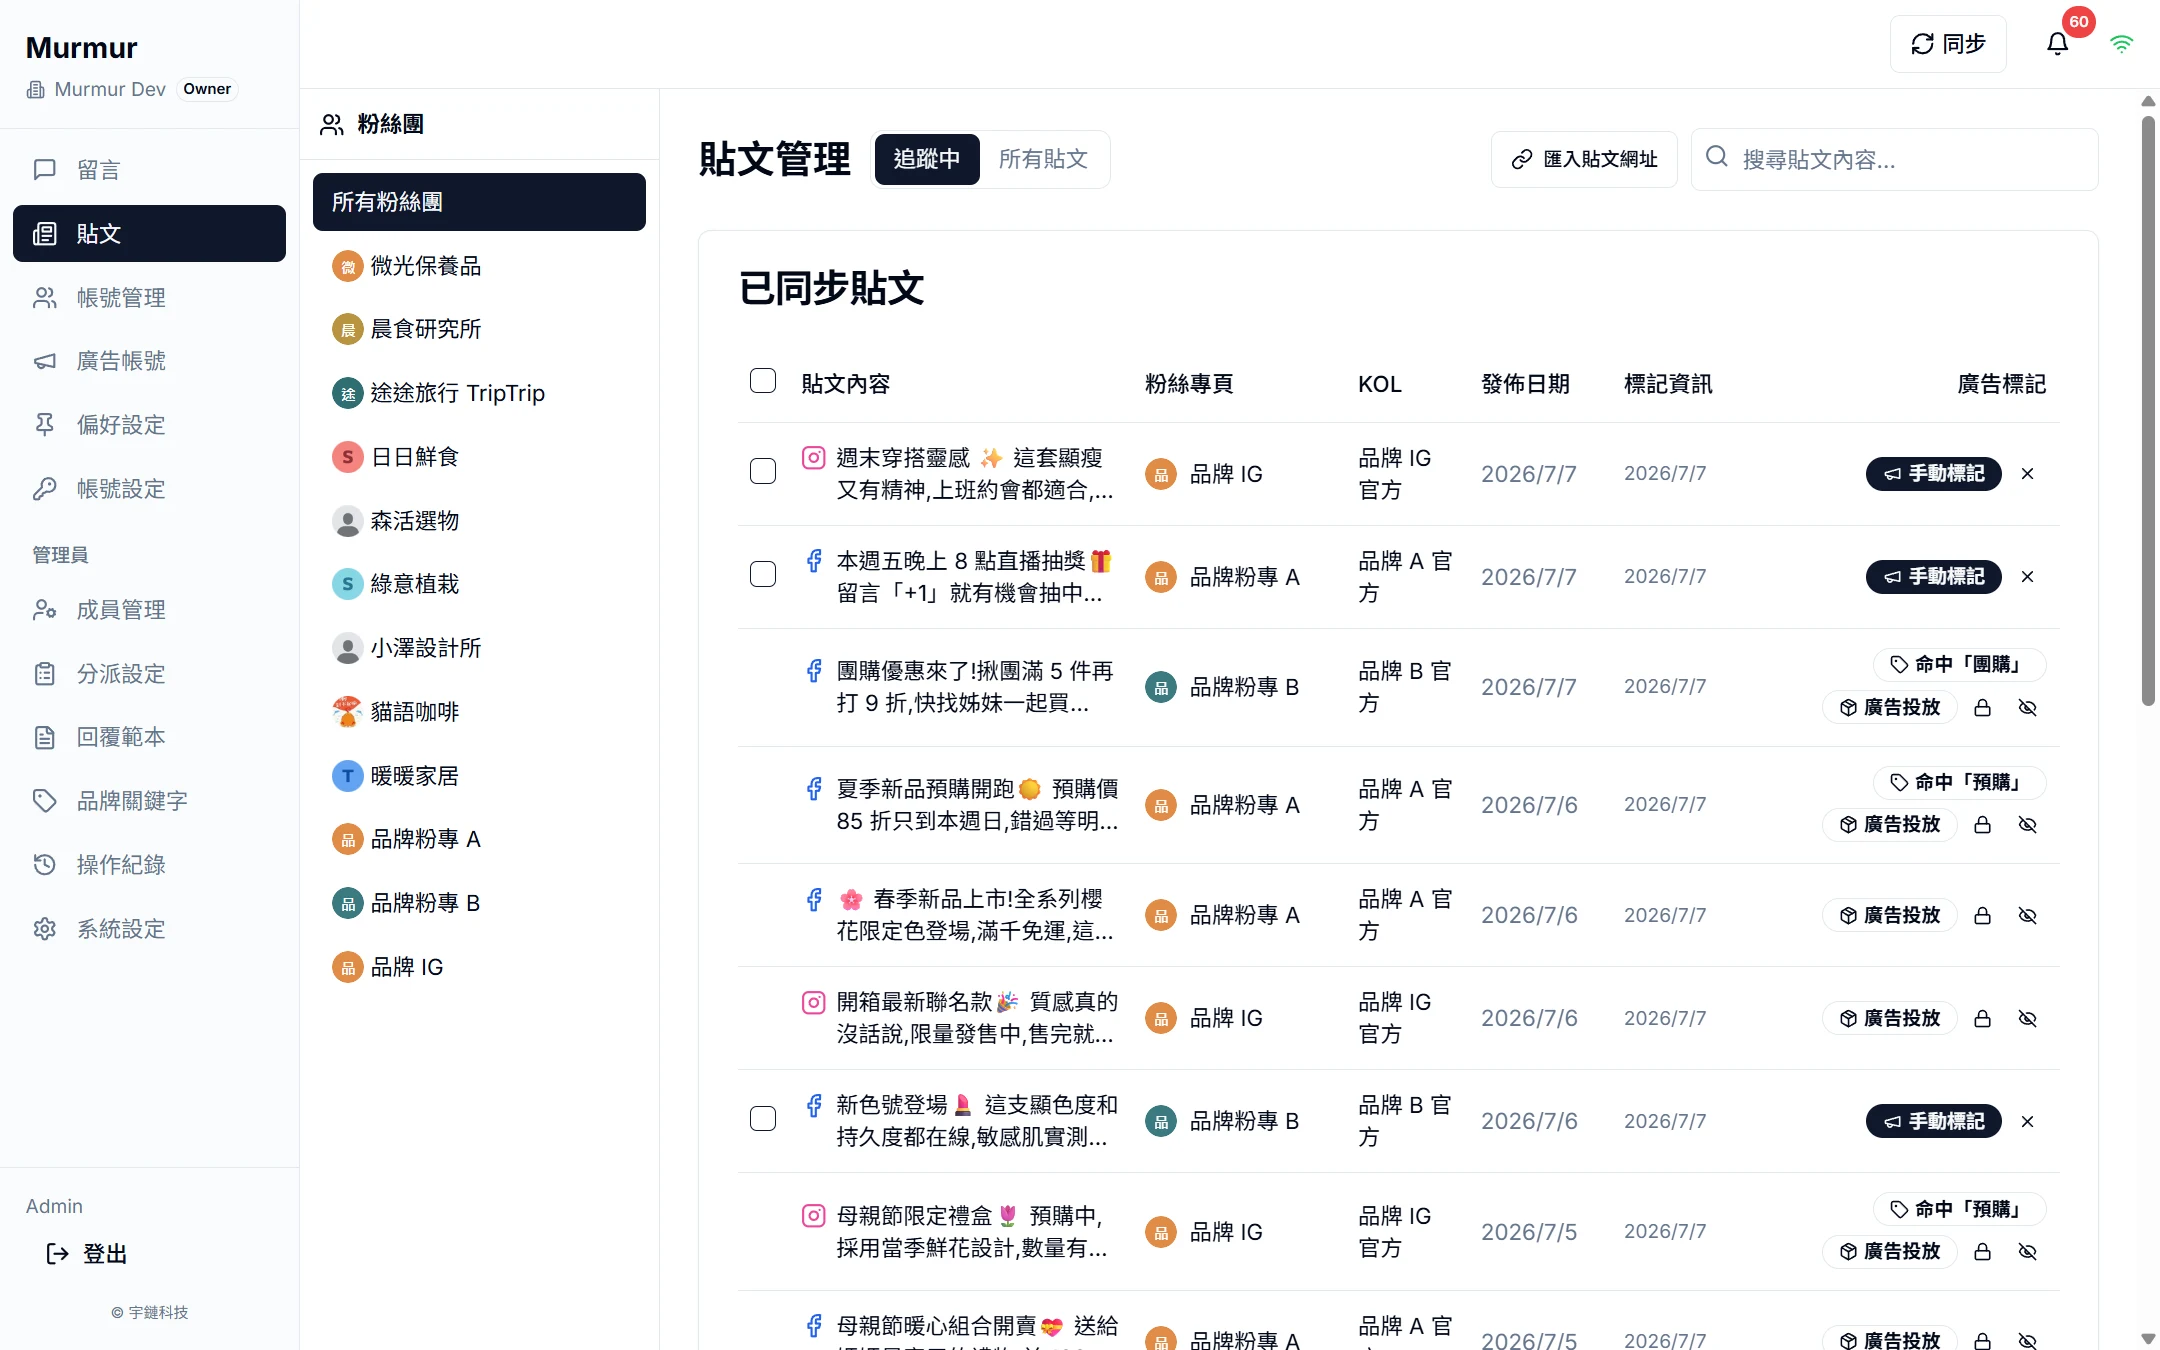
Task: Open 回覆範本 in the sidebar
Action: pyautogui.click(x=149, y=737)
